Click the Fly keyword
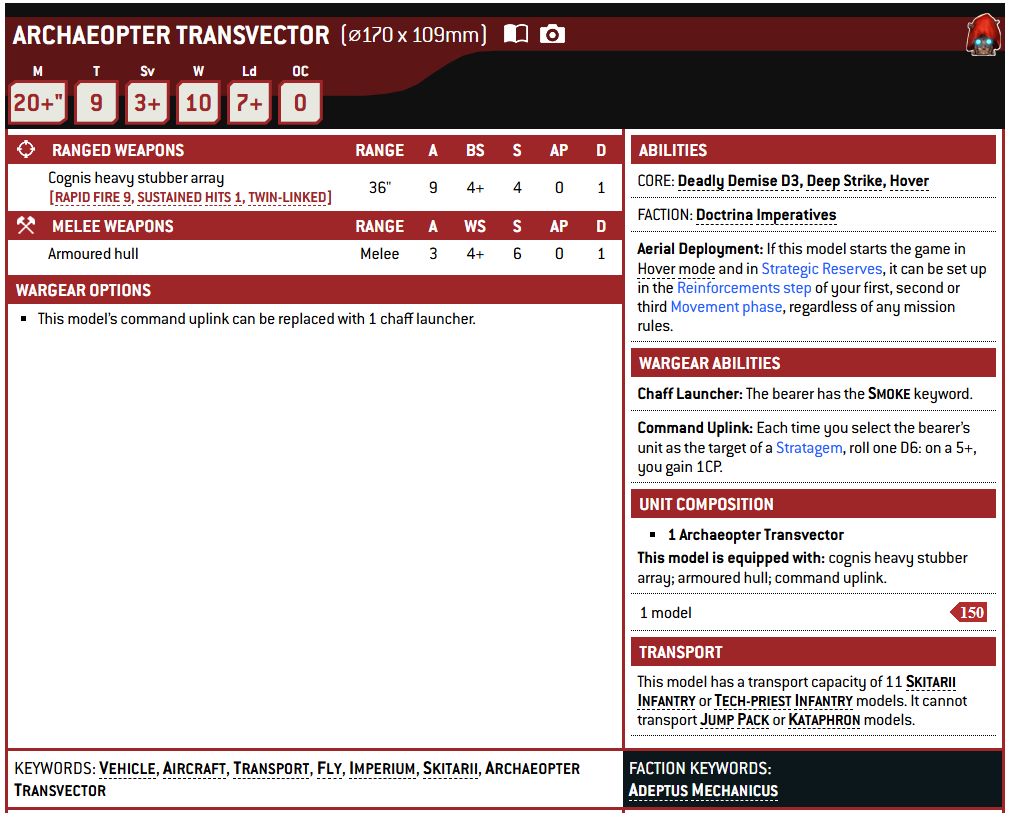Image resolution: width=1009 pixels, height=813 pixels. (329, 769)
